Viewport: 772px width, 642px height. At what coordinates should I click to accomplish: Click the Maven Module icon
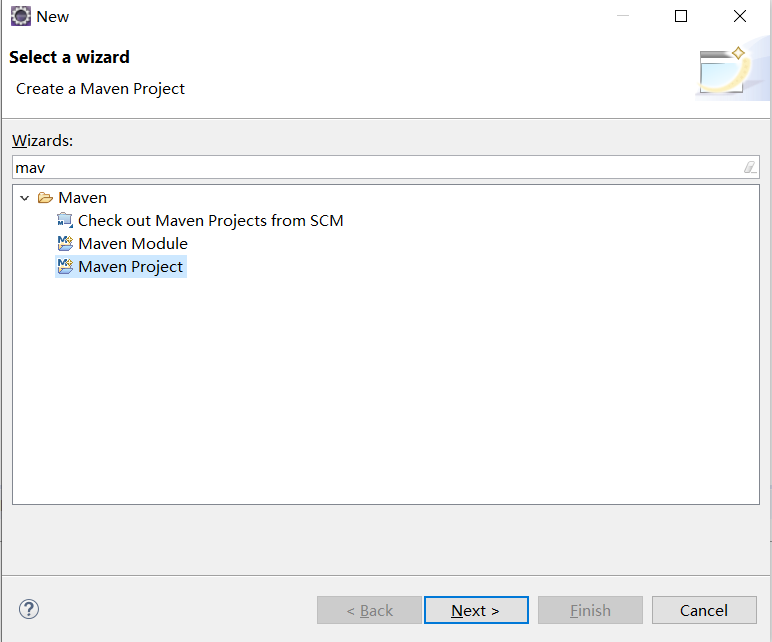point(65,243)
